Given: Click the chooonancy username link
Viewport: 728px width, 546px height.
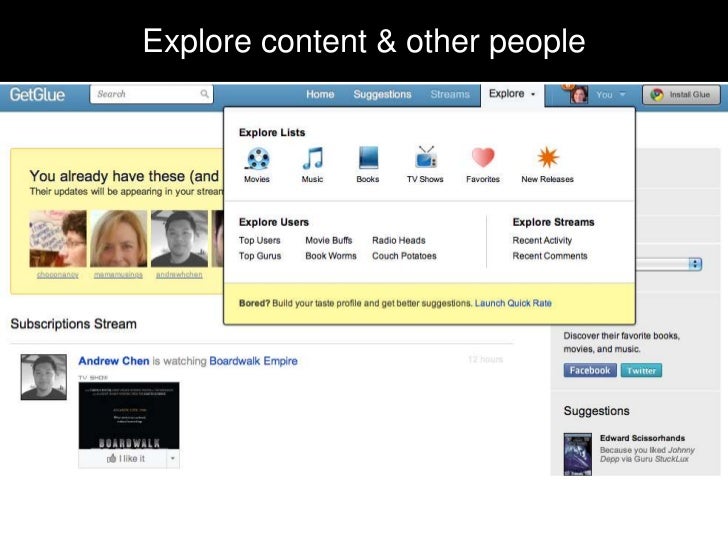Looking at the screenshot, I should pos(58,275).
